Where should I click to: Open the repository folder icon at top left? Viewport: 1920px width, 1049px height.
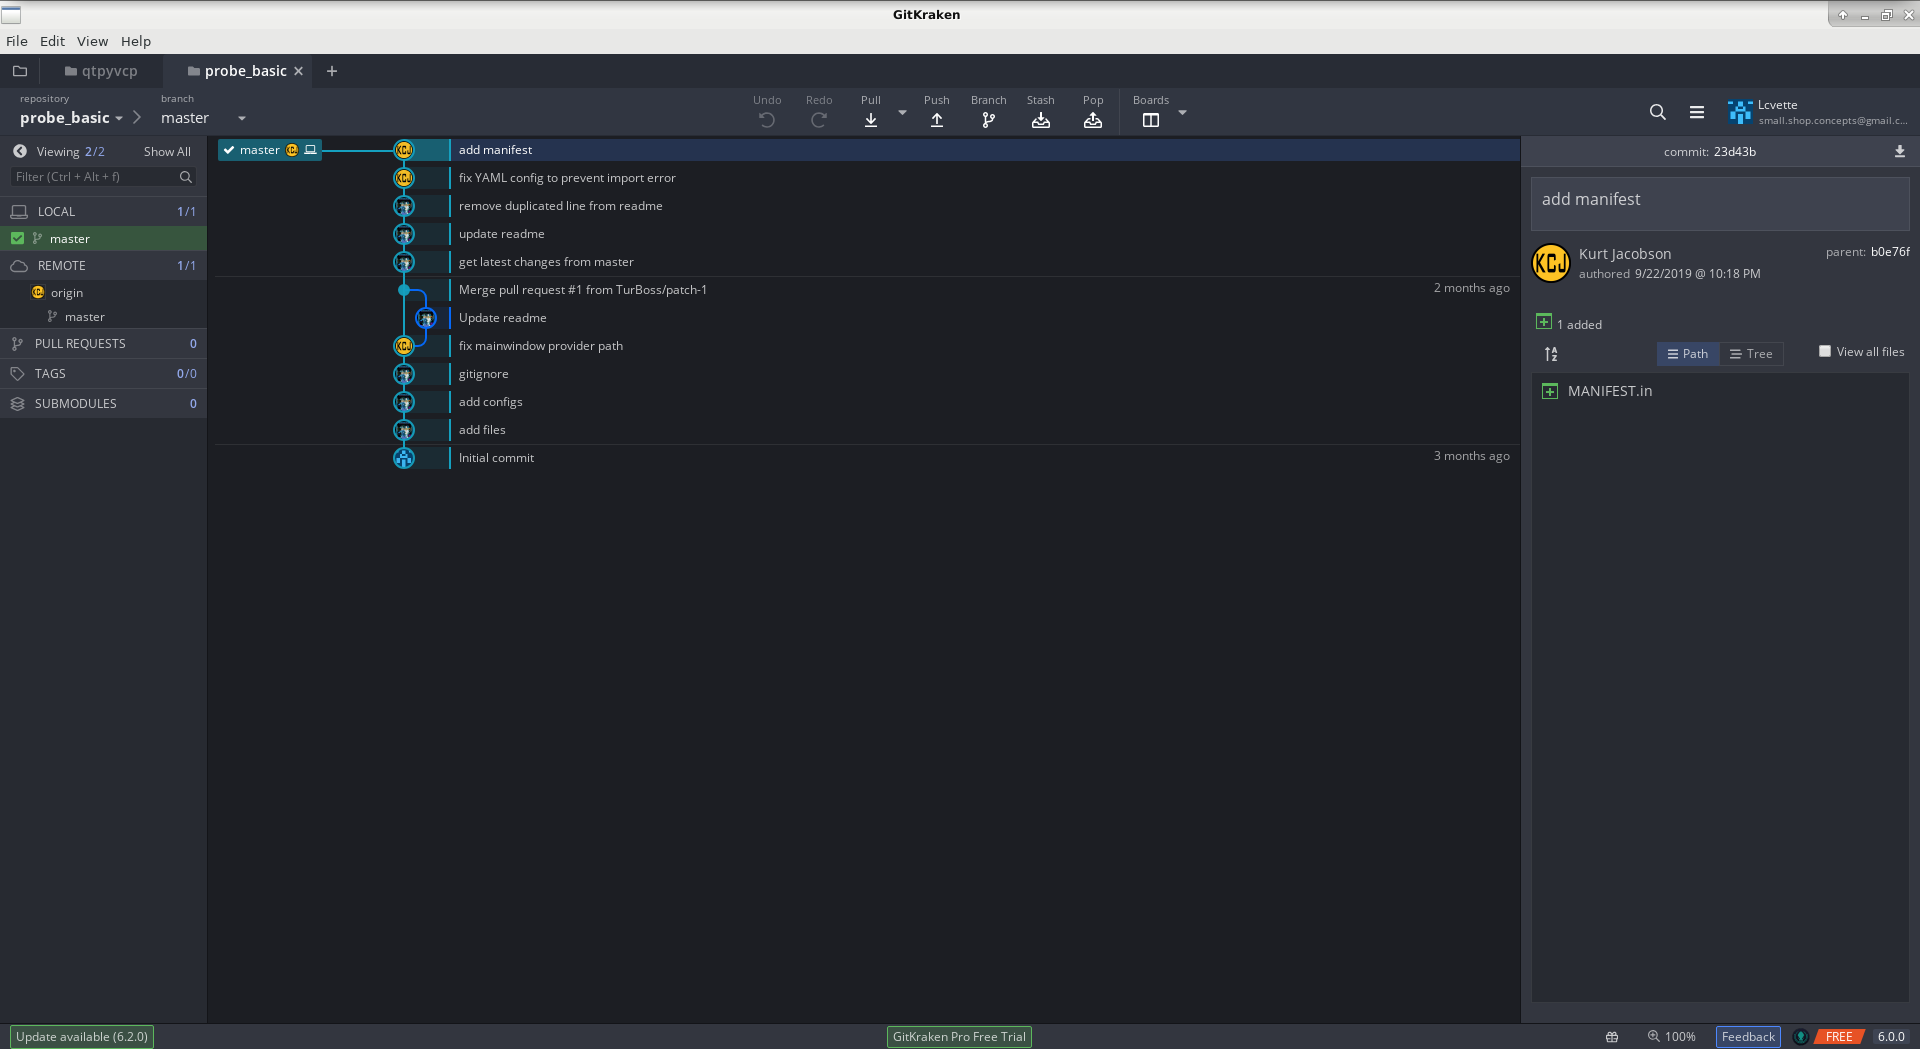pos(19,71)
